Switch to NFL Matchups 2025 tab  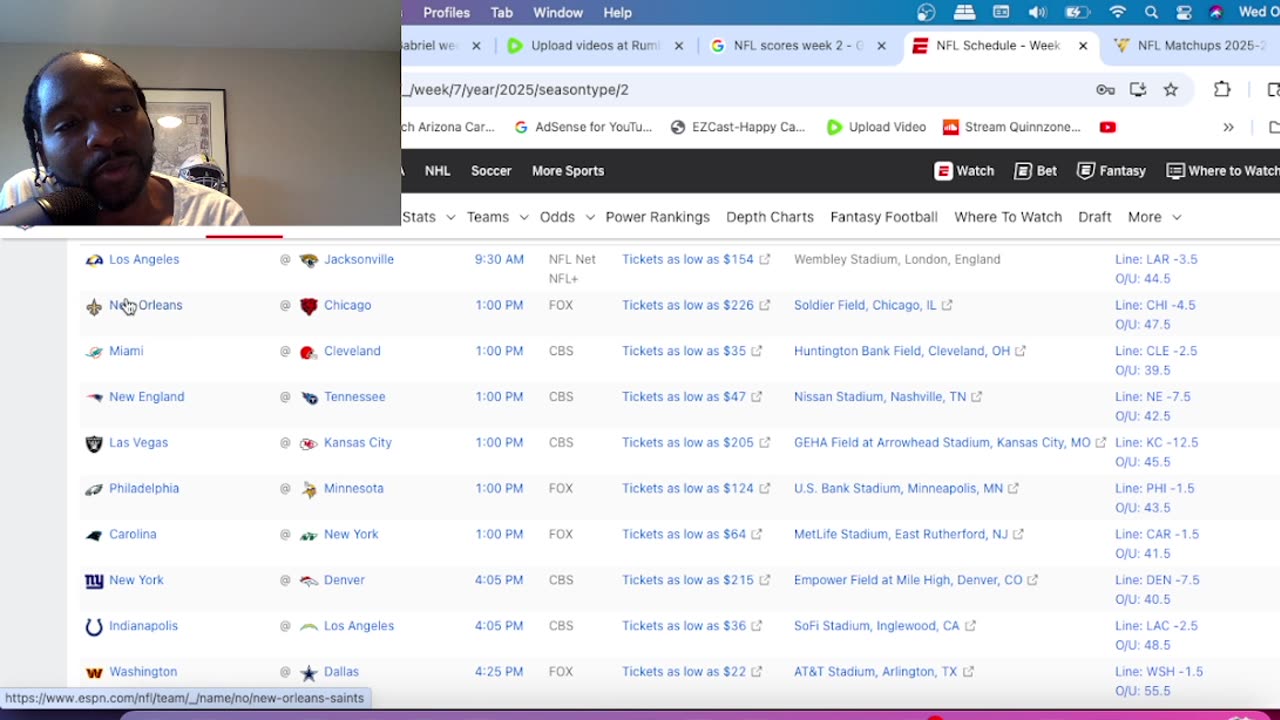click(1190, 45)
